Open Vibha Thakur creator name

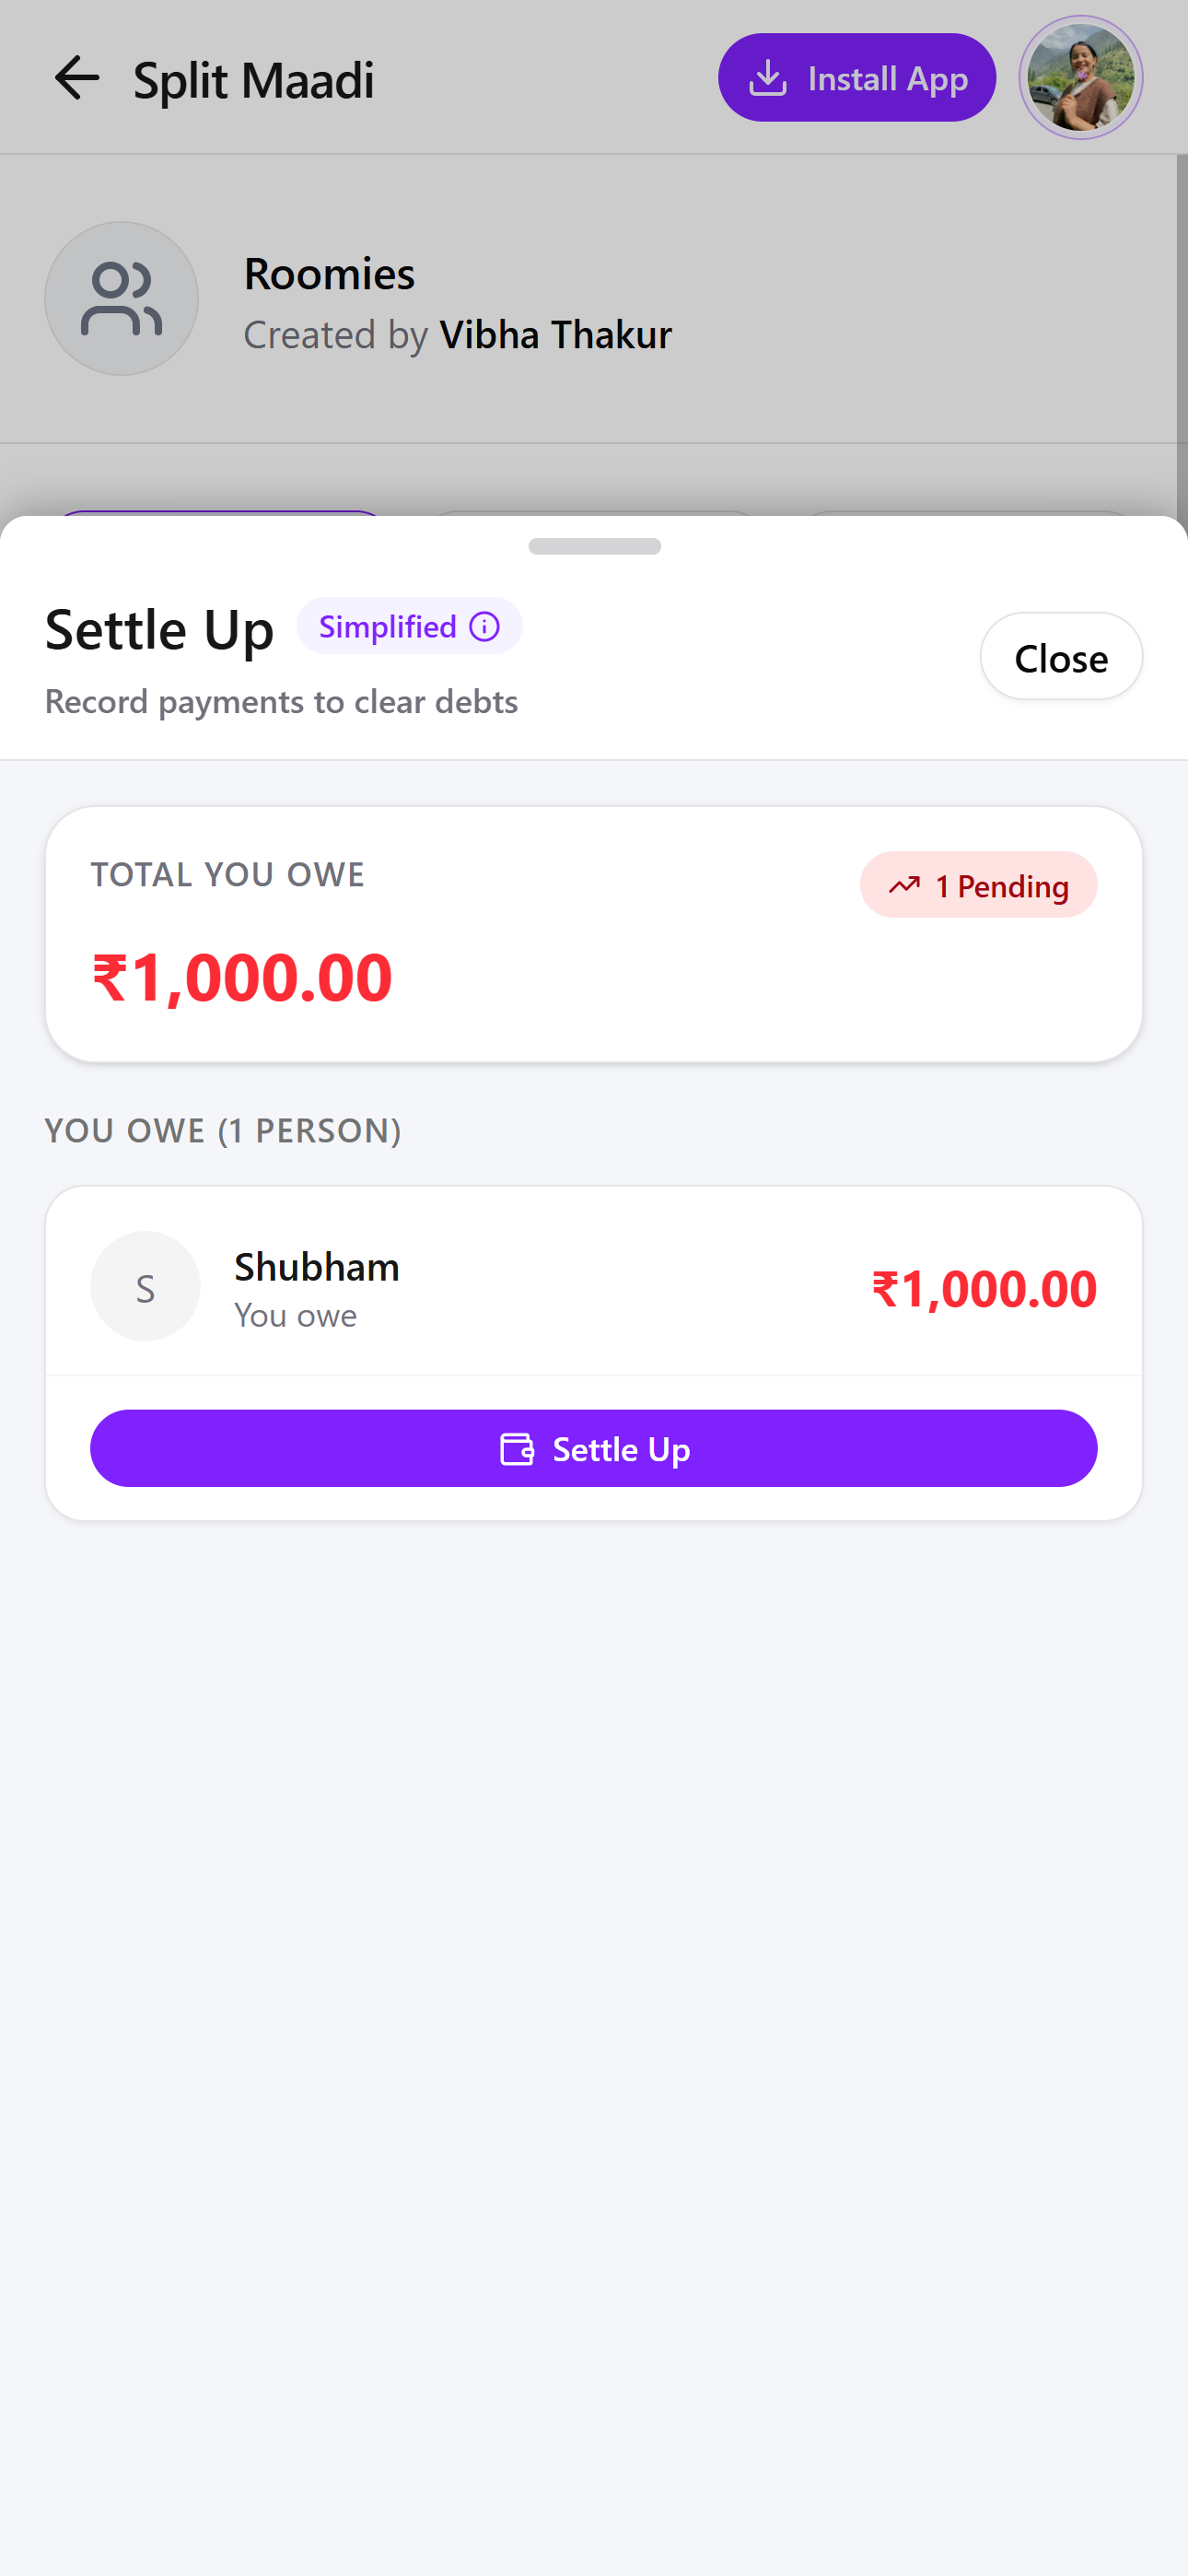click(x=555, y=335)
